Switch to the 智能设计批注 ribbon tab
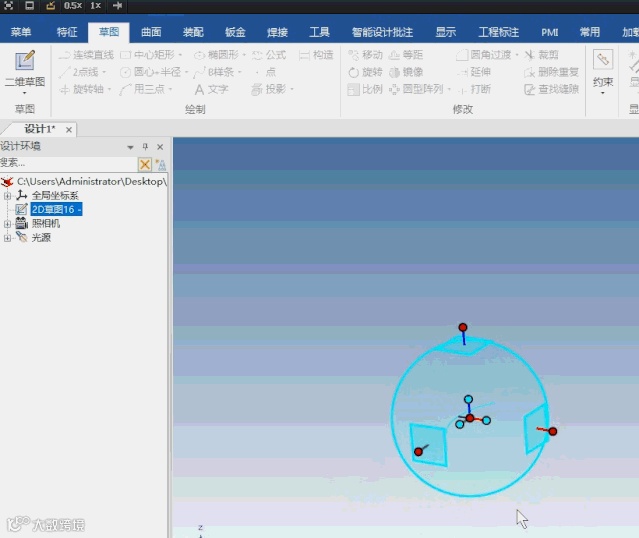This screenshot has width=639, height=538. tap(382, 32)
